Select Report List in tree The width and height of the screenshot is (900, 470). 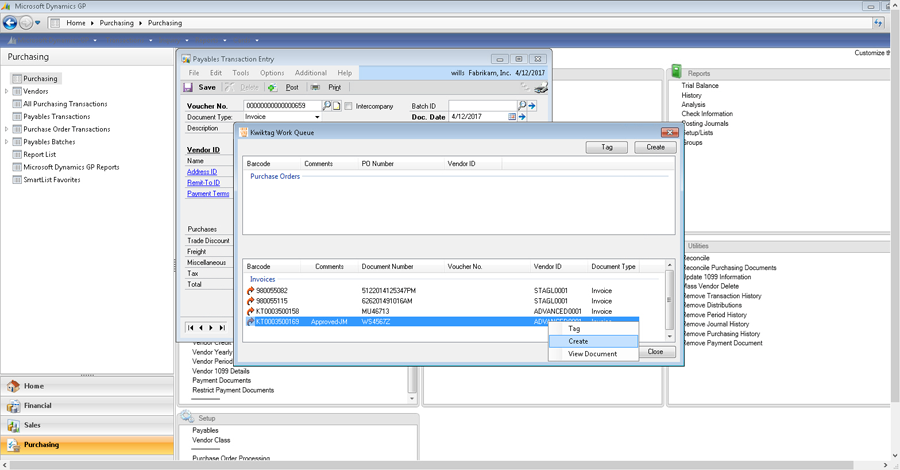[40, 154]
